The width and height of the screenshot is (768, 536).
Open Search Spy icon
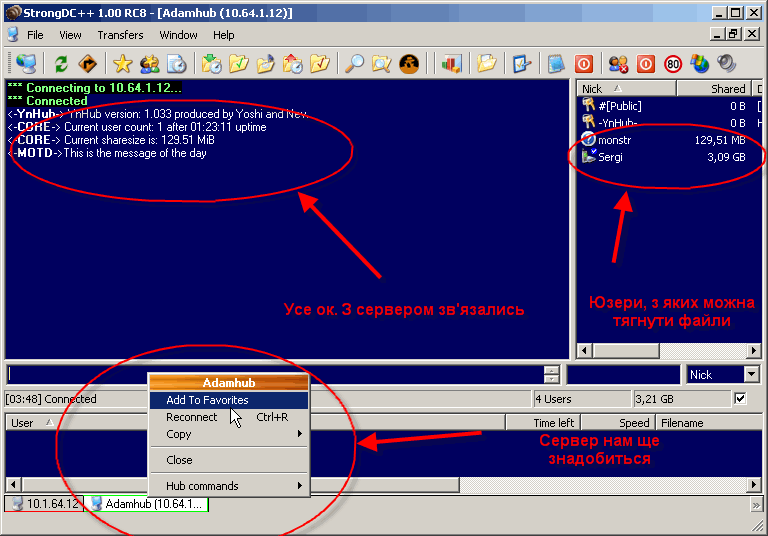coord(409,64)
